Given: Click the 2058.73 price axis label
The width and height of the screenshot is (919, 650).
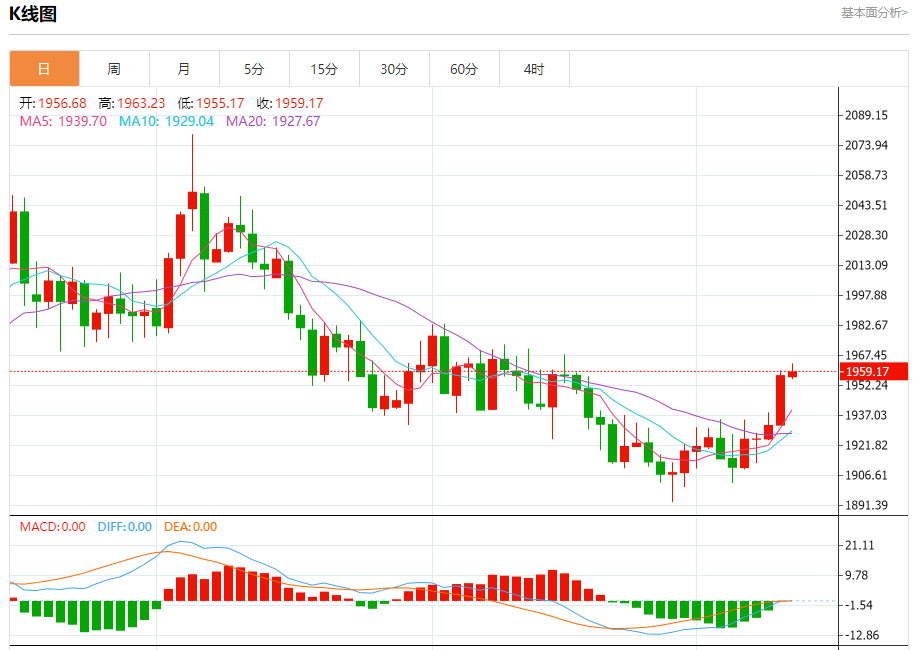Looking at the screenshot, I should point(866,175).
